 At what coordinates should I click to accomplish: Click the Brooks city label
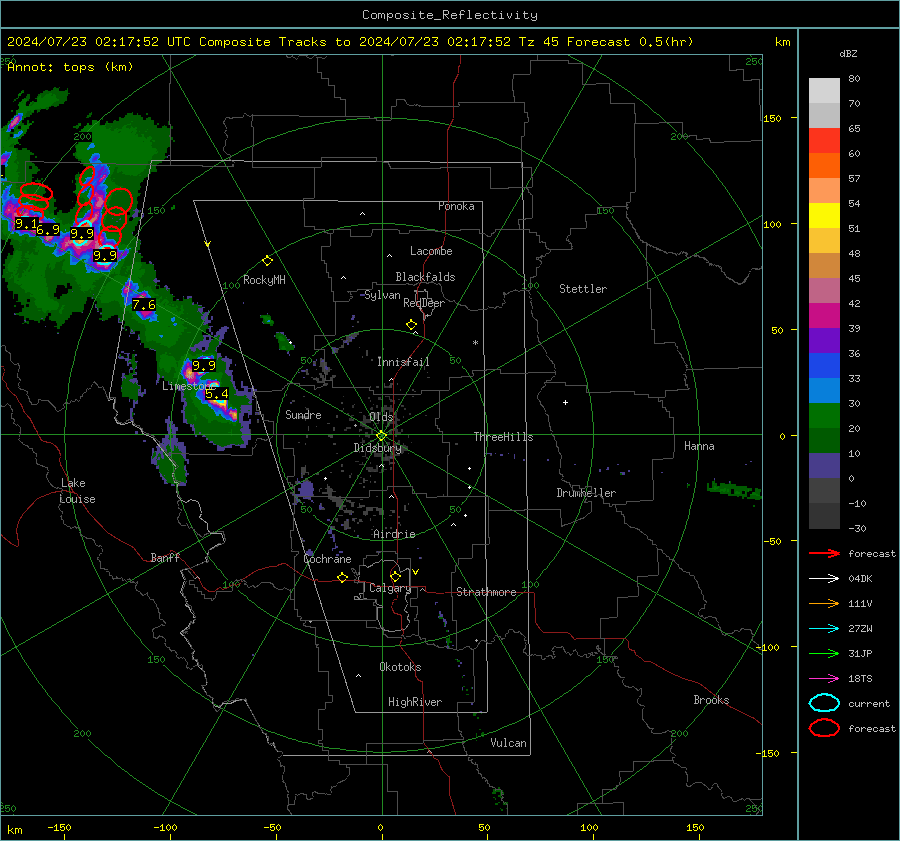pos(711,700)
